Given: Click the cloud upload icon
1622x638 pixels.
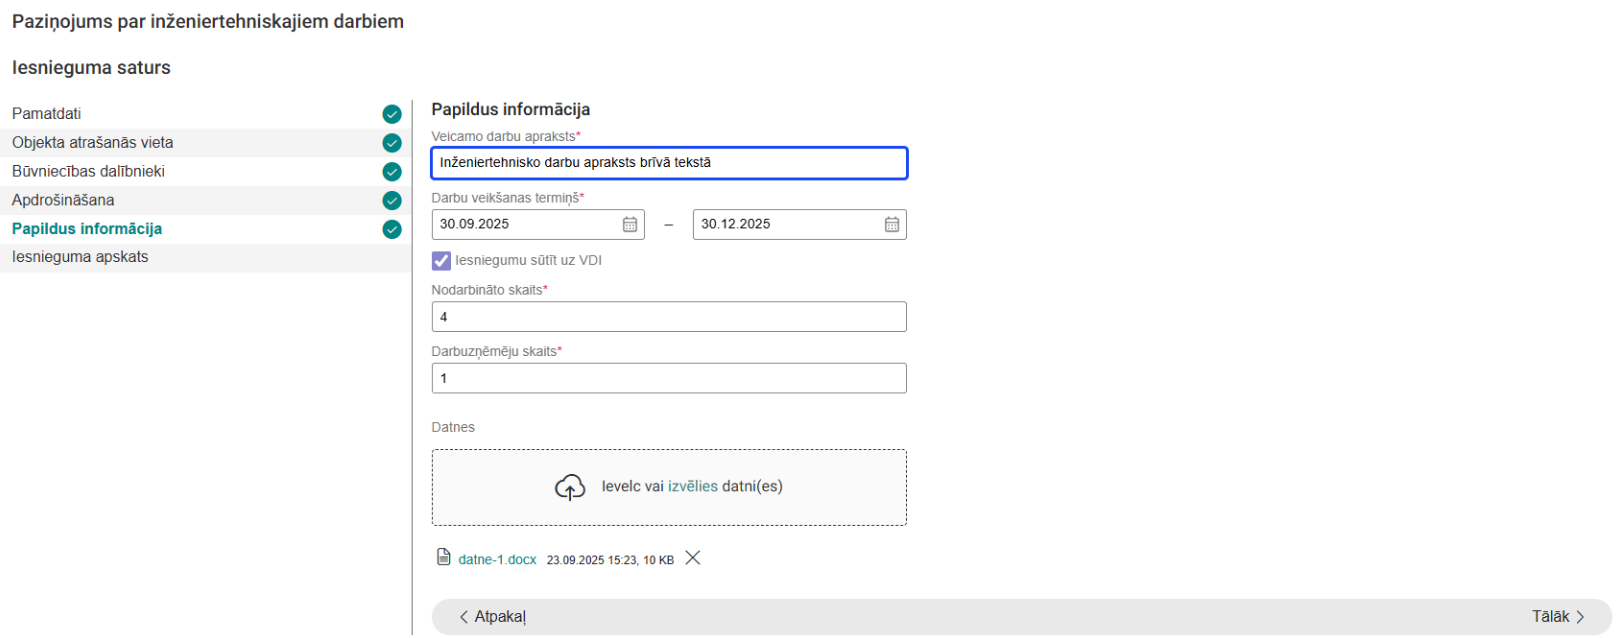Looking at the screenshot, I should pos(570,487).
